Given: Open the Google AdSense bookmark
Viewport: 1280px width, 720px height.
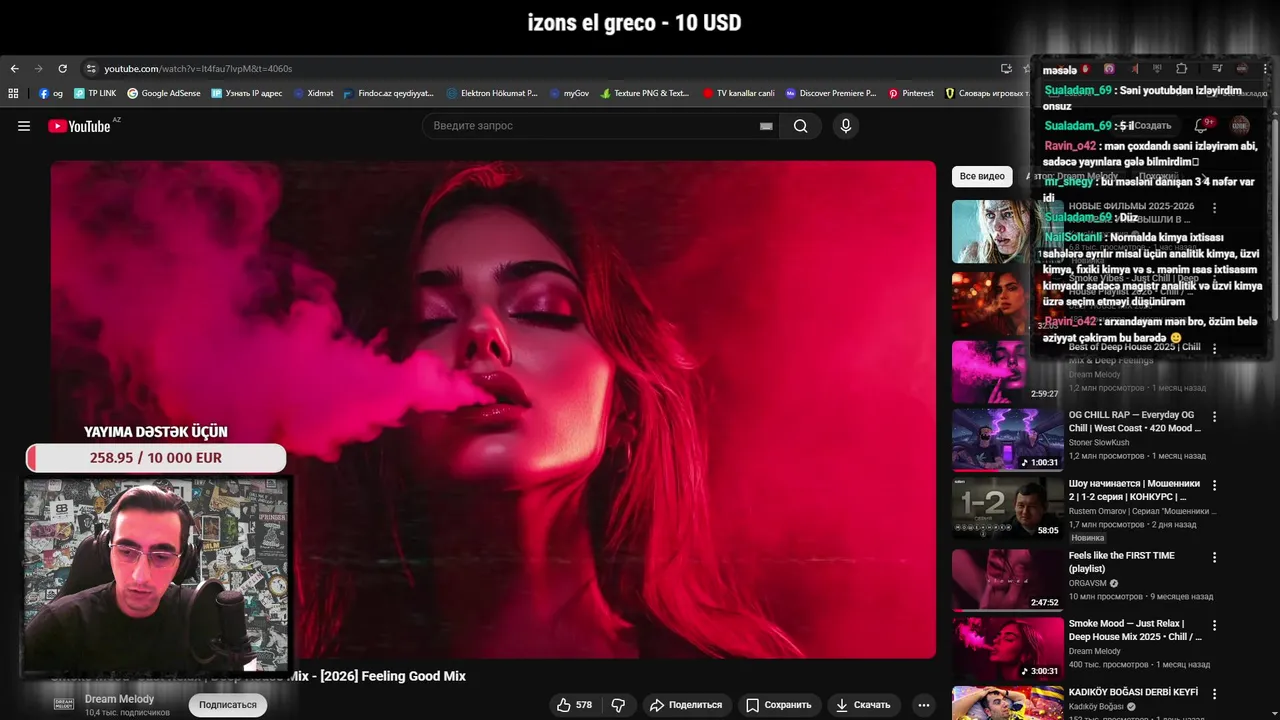Looking at the screenshot, I should click(x=164, y=93).
